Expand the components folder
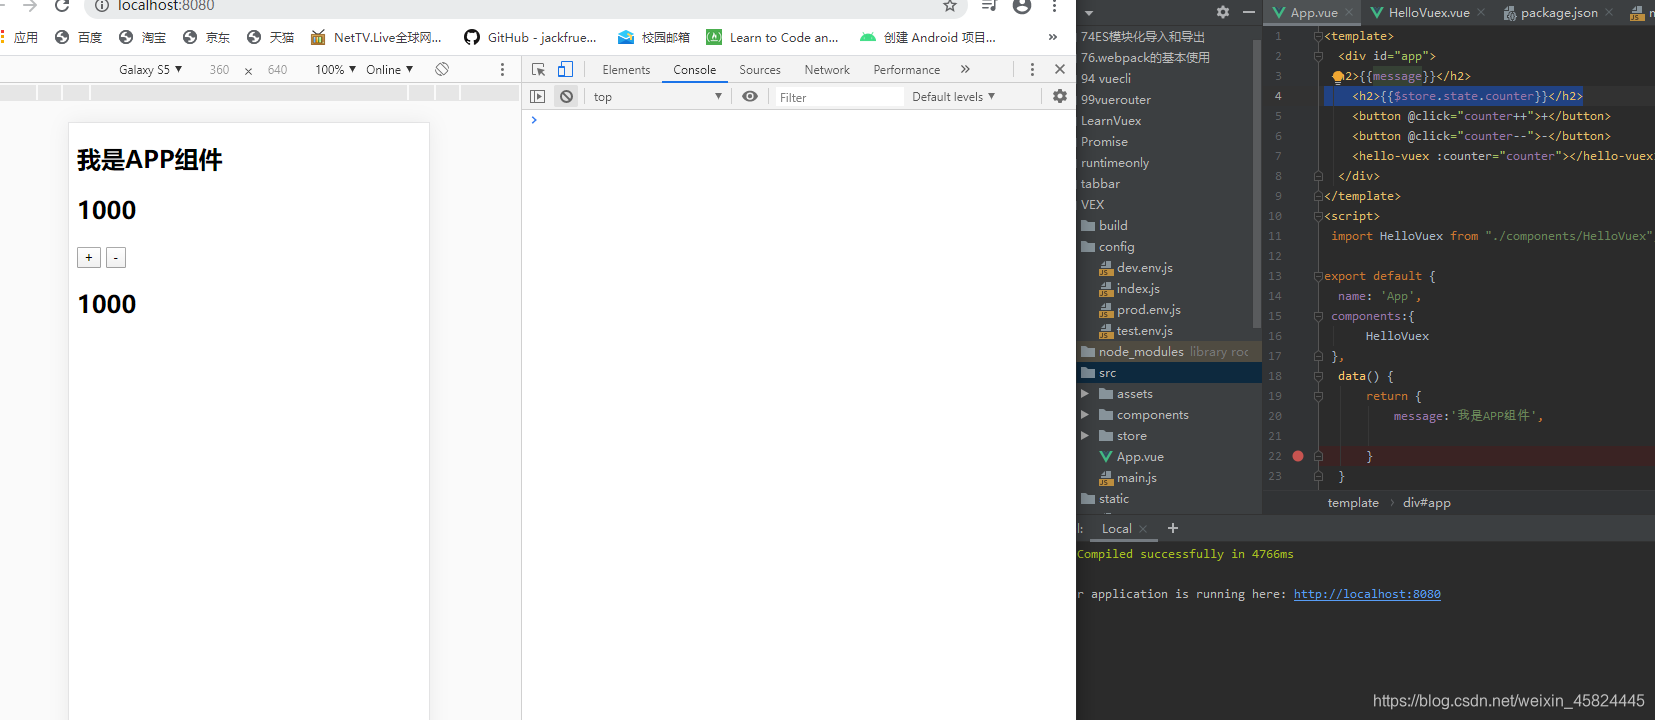1655x720 pixels. click(x=1084, y=415)
